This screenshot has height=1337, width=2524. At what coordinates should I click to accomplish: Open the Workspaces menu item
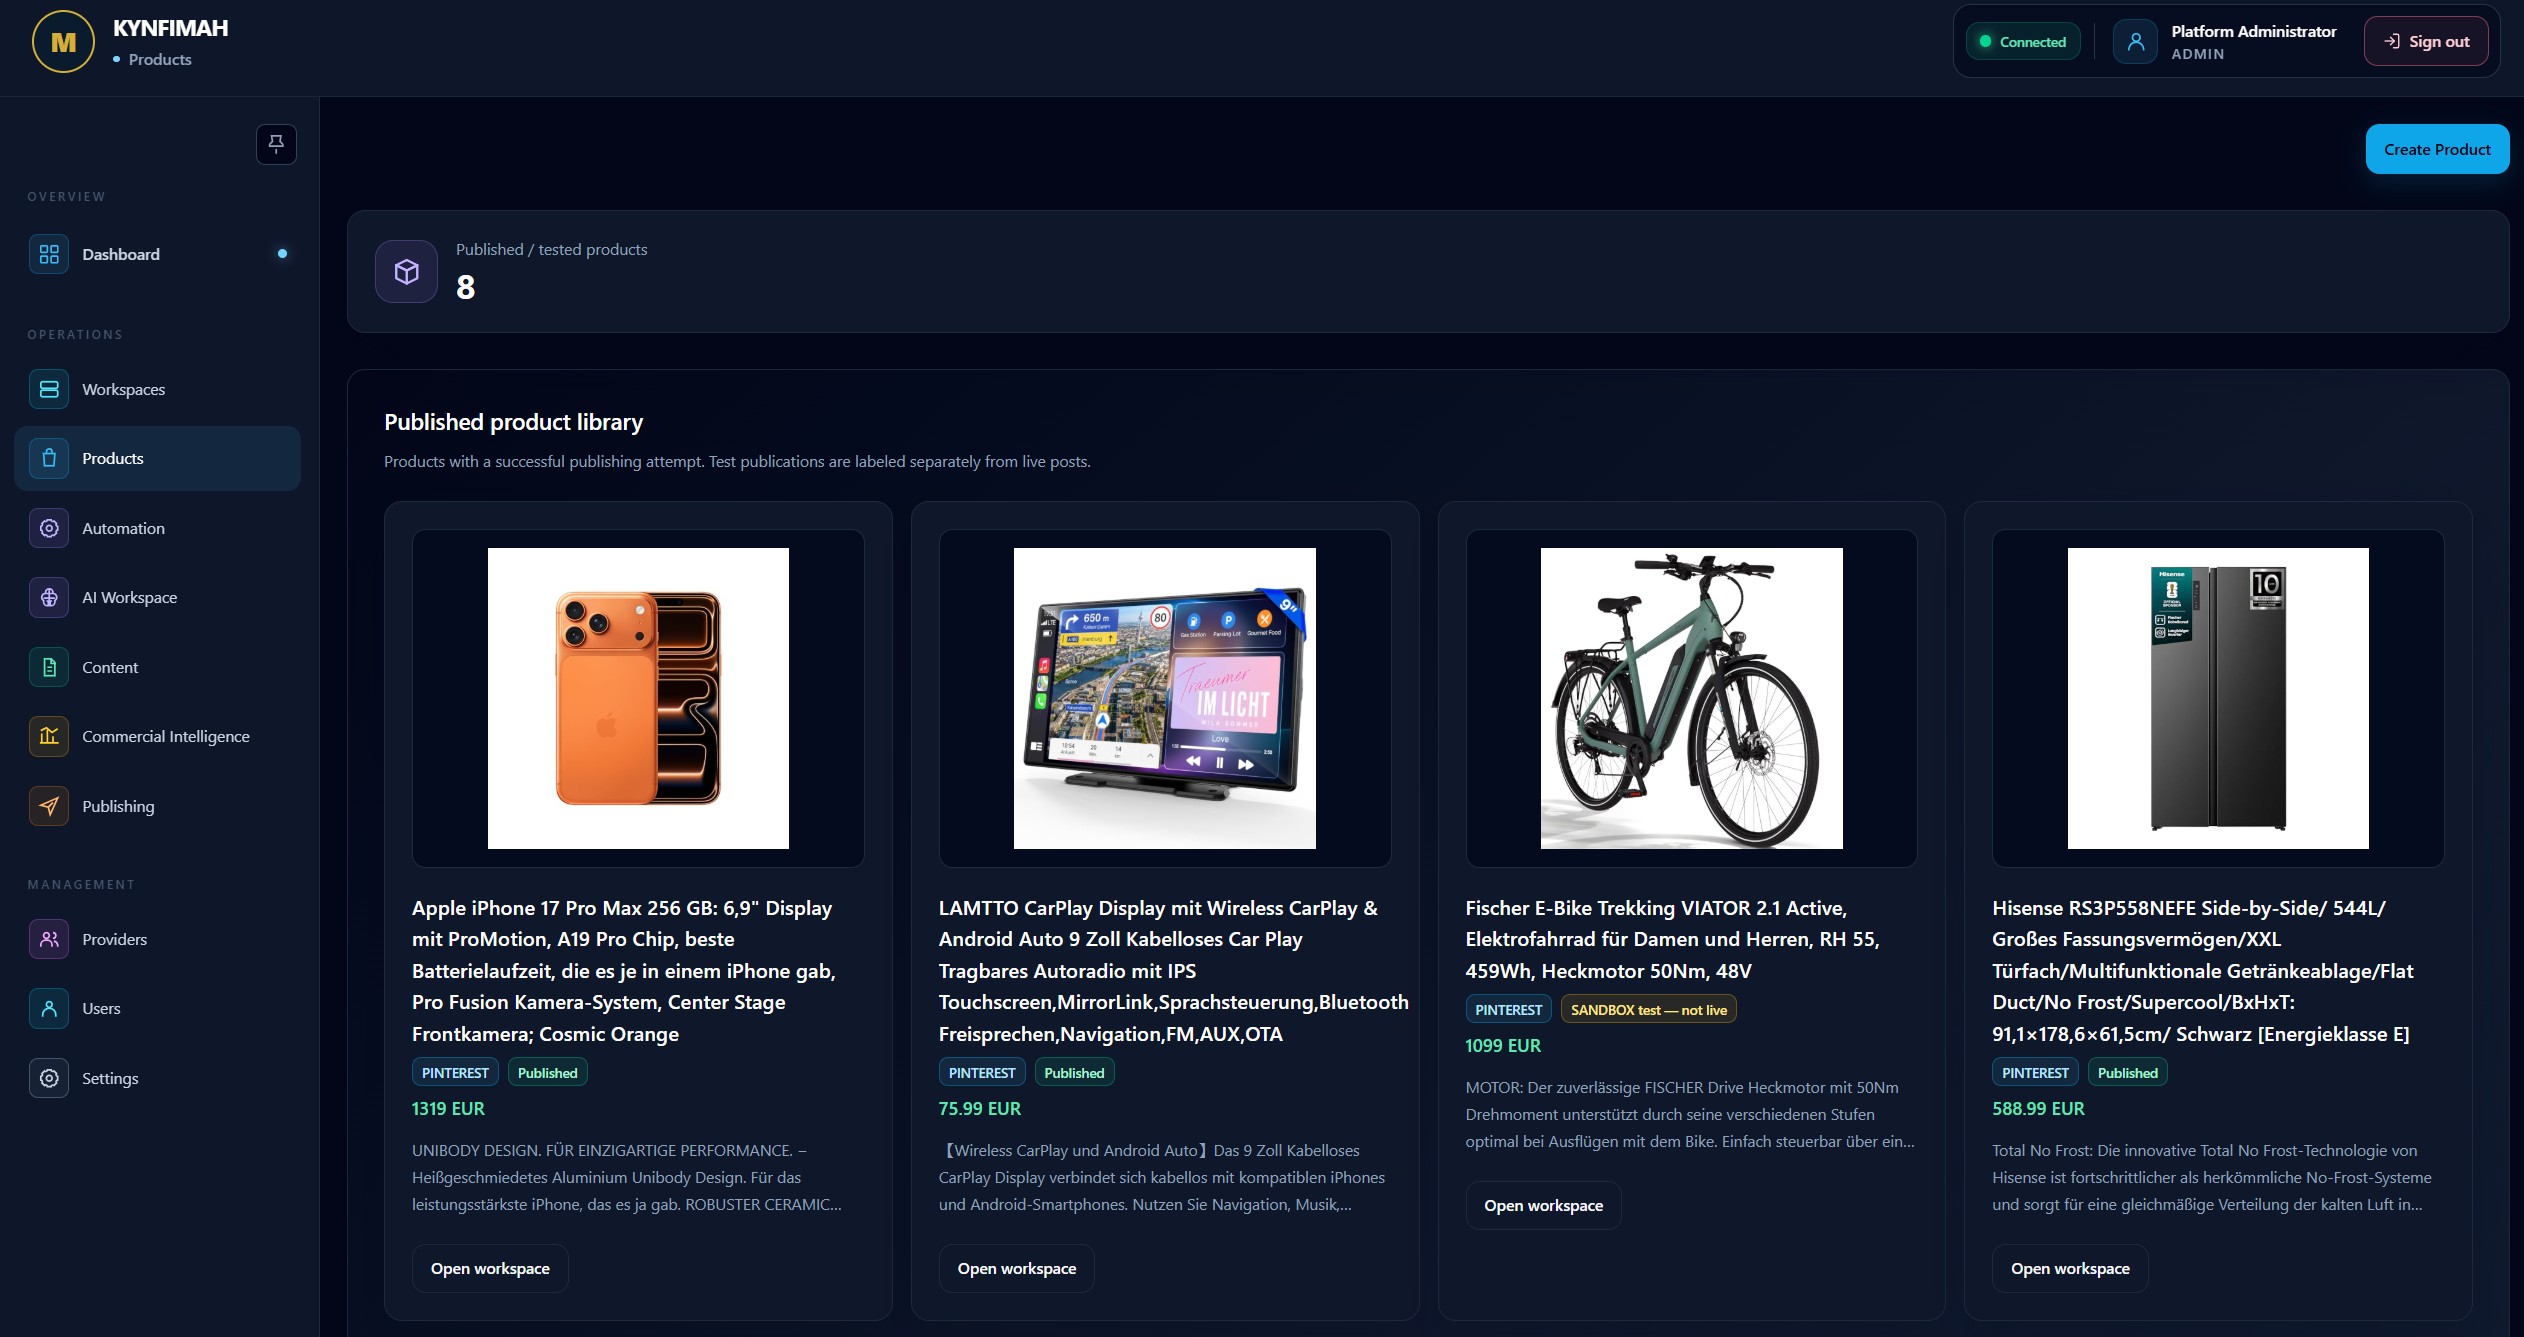click(x=157, y=389)
